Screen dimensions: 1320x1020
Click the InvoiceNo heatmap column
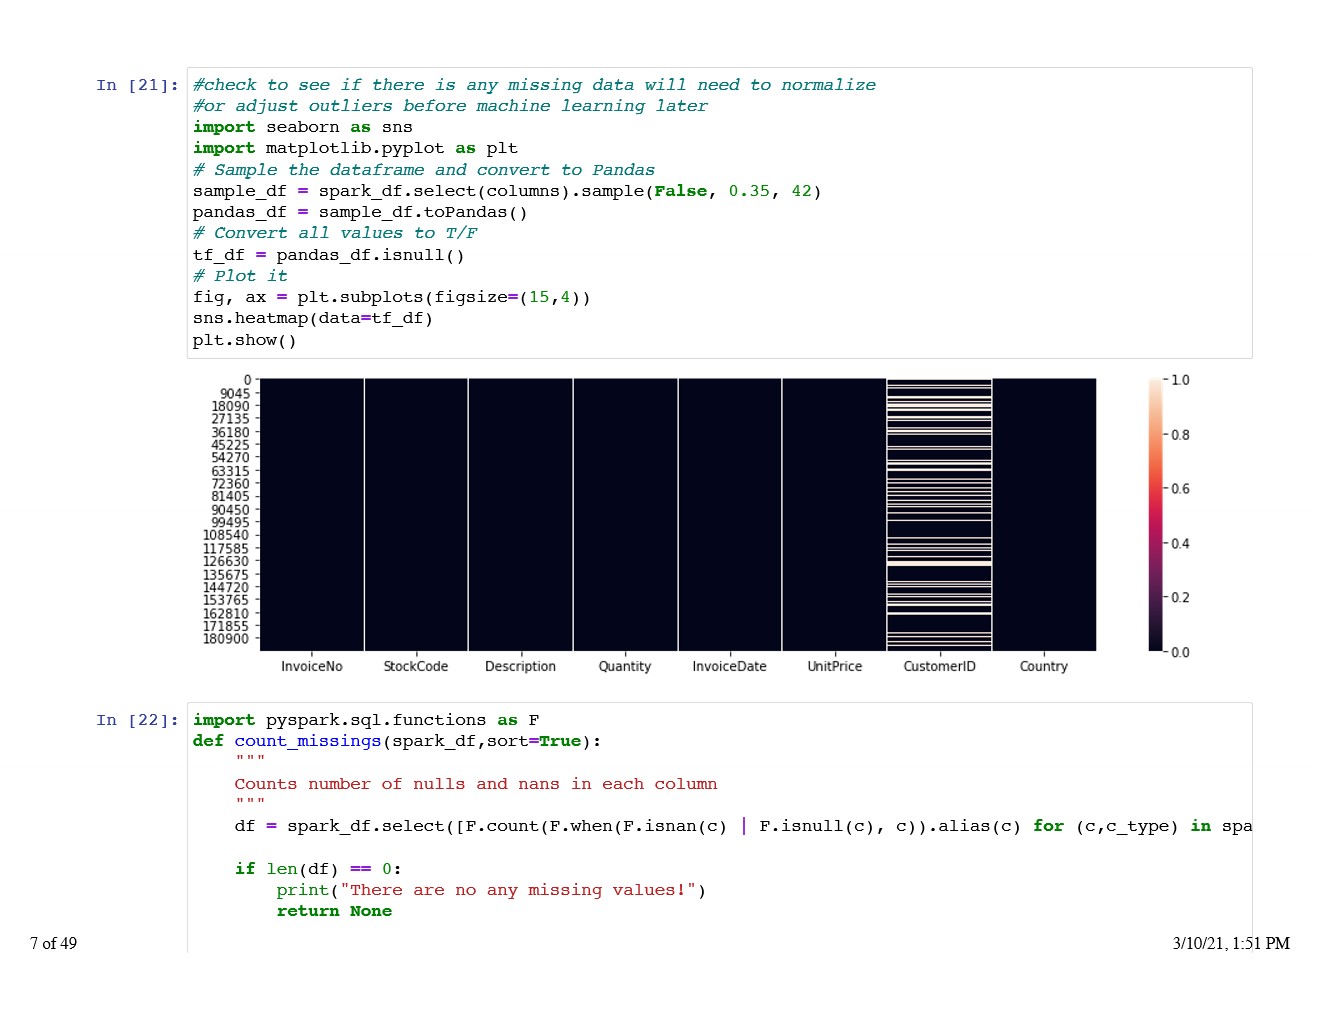(311, 515)
